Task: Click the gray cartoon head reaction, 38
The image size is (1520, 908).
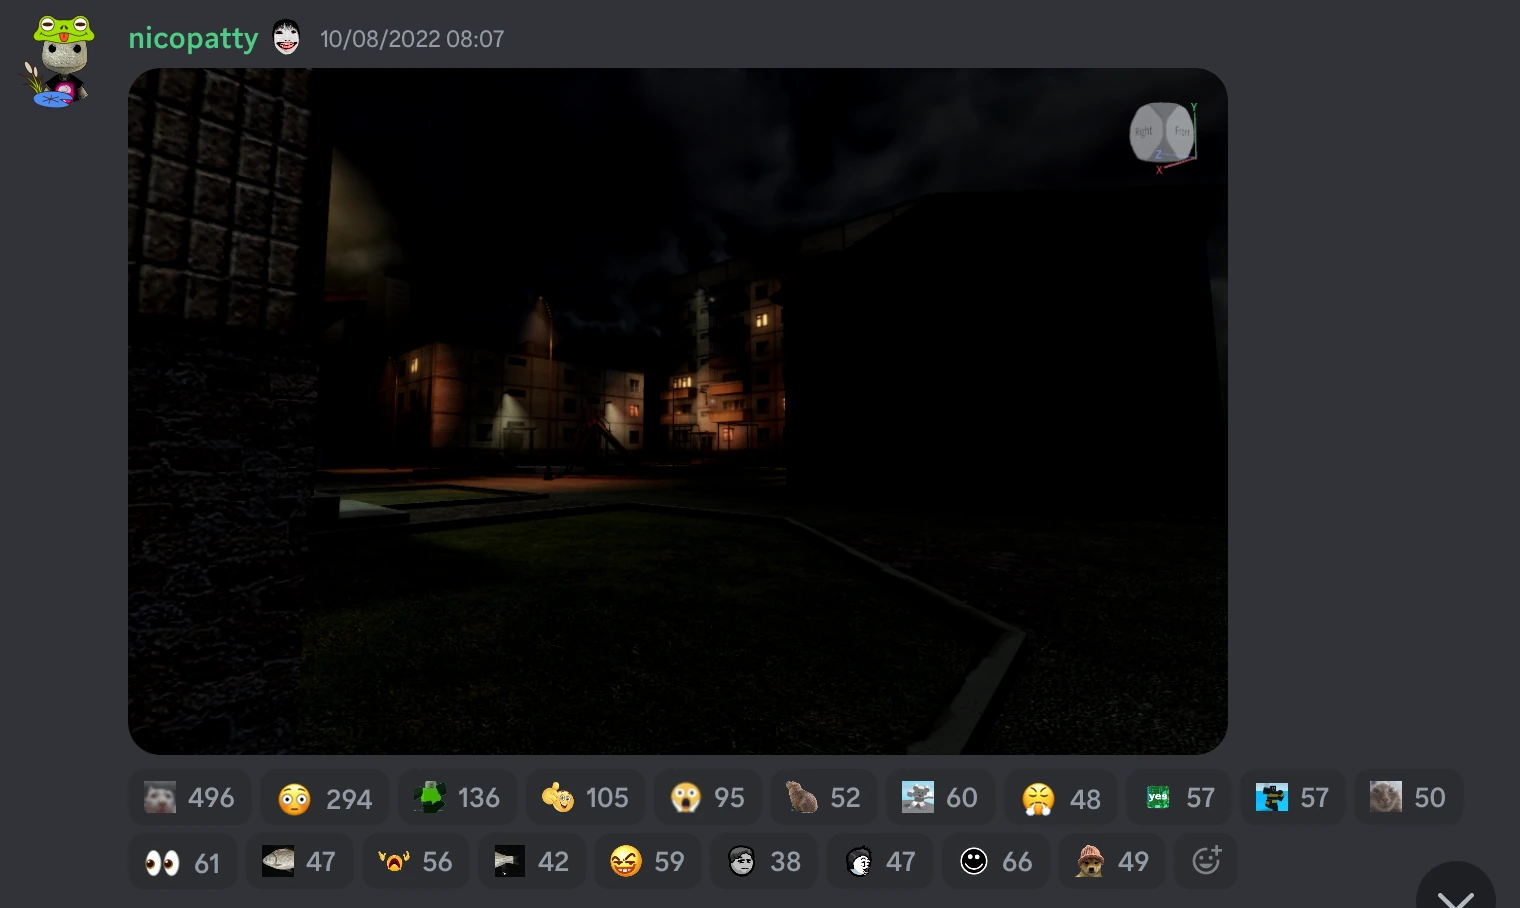Action: [763, 861]
